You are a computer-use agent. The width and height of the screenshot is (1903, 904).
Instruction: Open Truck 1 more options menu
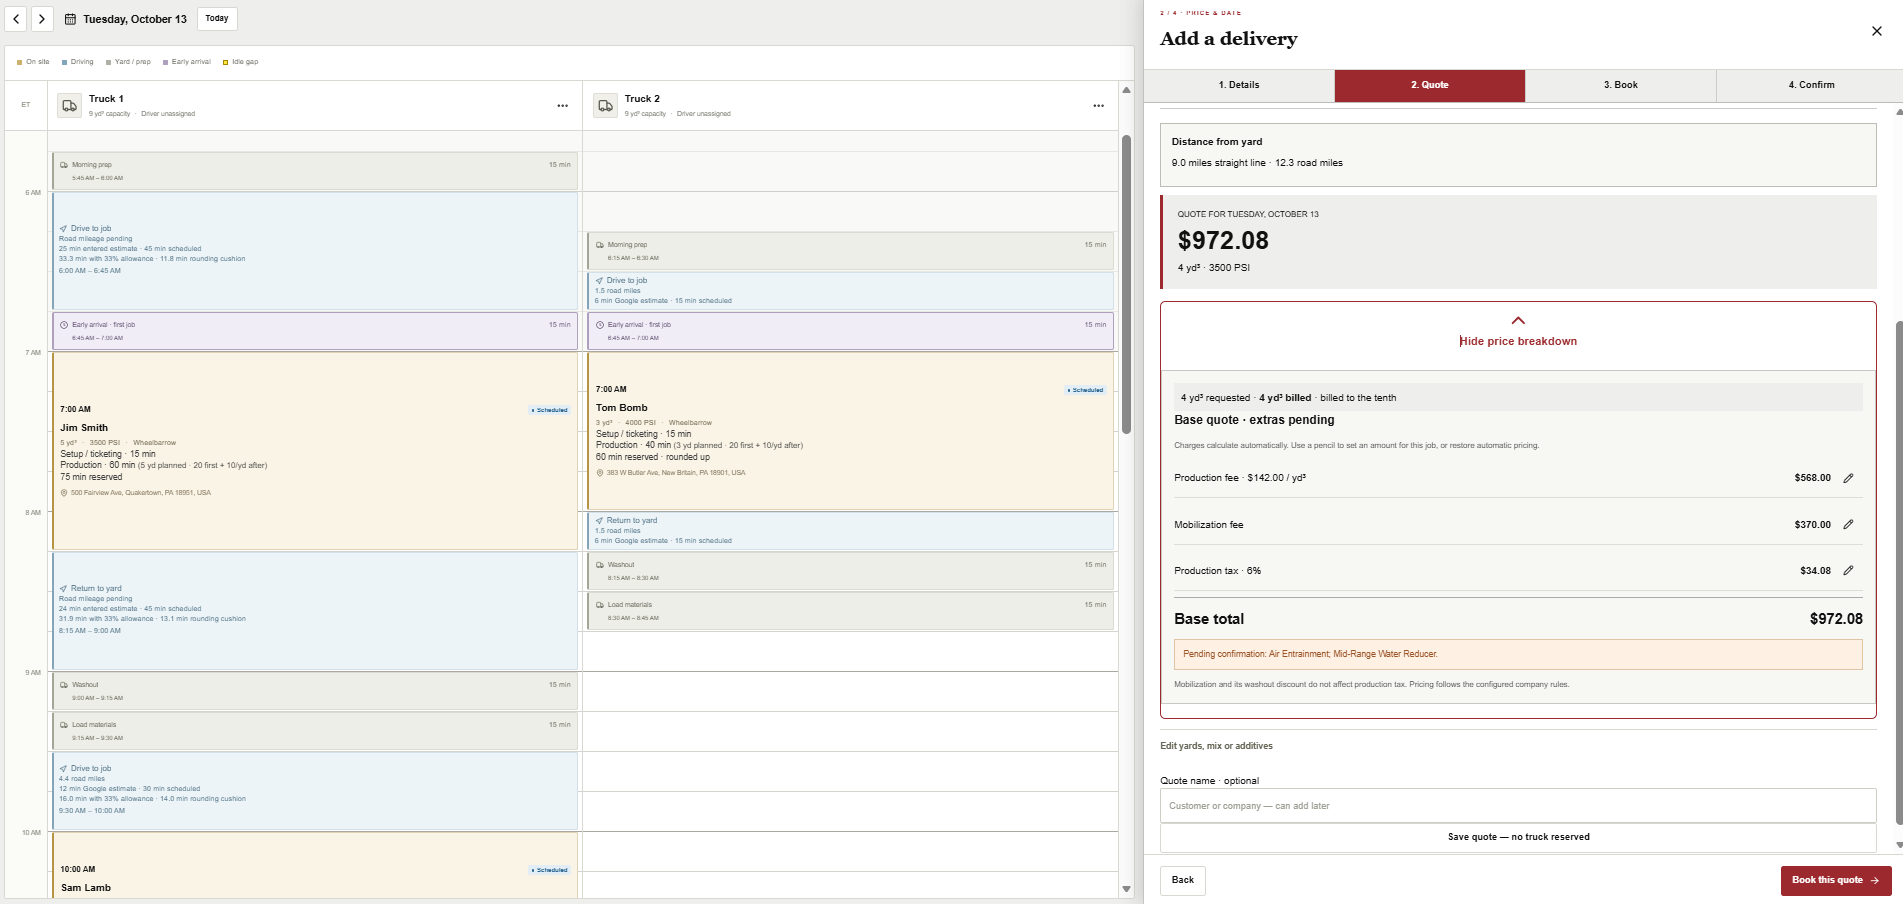pos(563,106)
